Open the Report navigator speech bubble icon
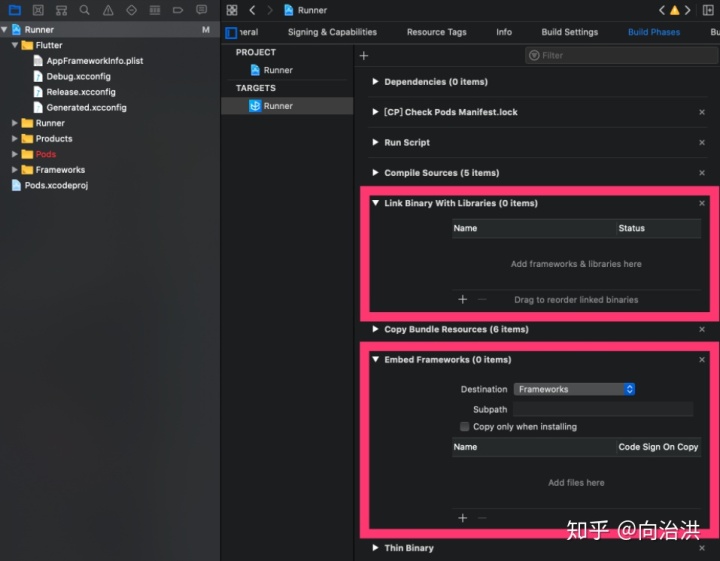The height and width of the screenshot is (561, 720). [x=201, y=10]
